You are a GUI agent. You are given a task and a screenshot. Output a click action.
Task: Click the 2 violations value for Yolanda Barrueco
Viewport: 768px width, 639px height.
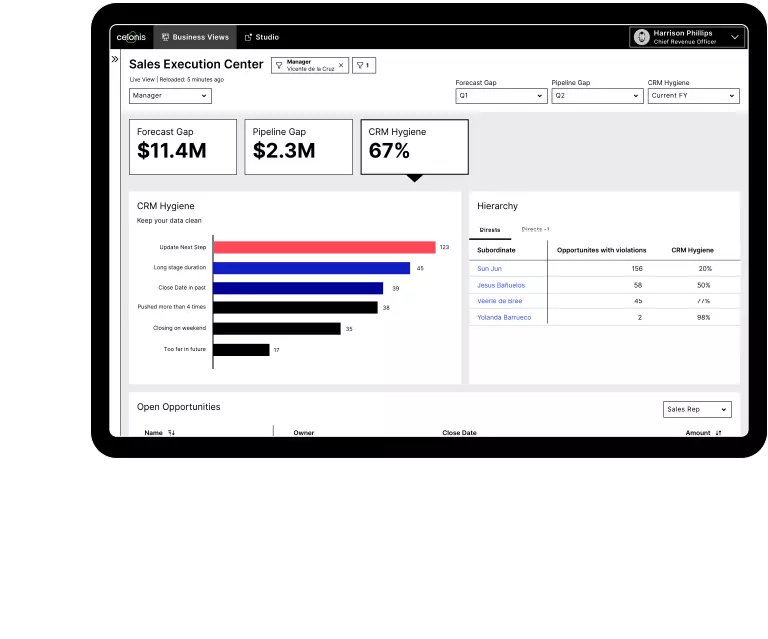[x=640, y=317]
